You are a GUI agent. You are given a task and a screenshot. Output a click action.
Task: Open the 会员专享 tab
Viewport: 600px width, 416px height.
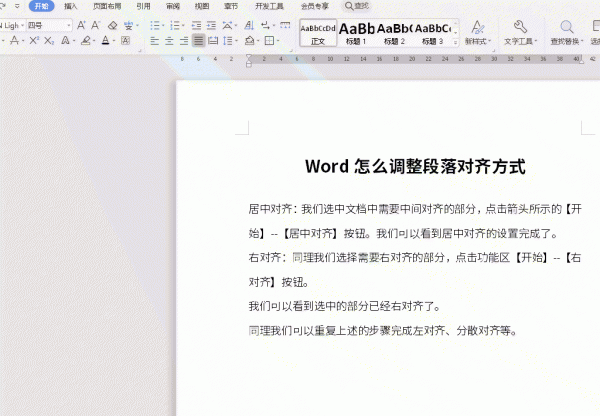click(315, 6)
